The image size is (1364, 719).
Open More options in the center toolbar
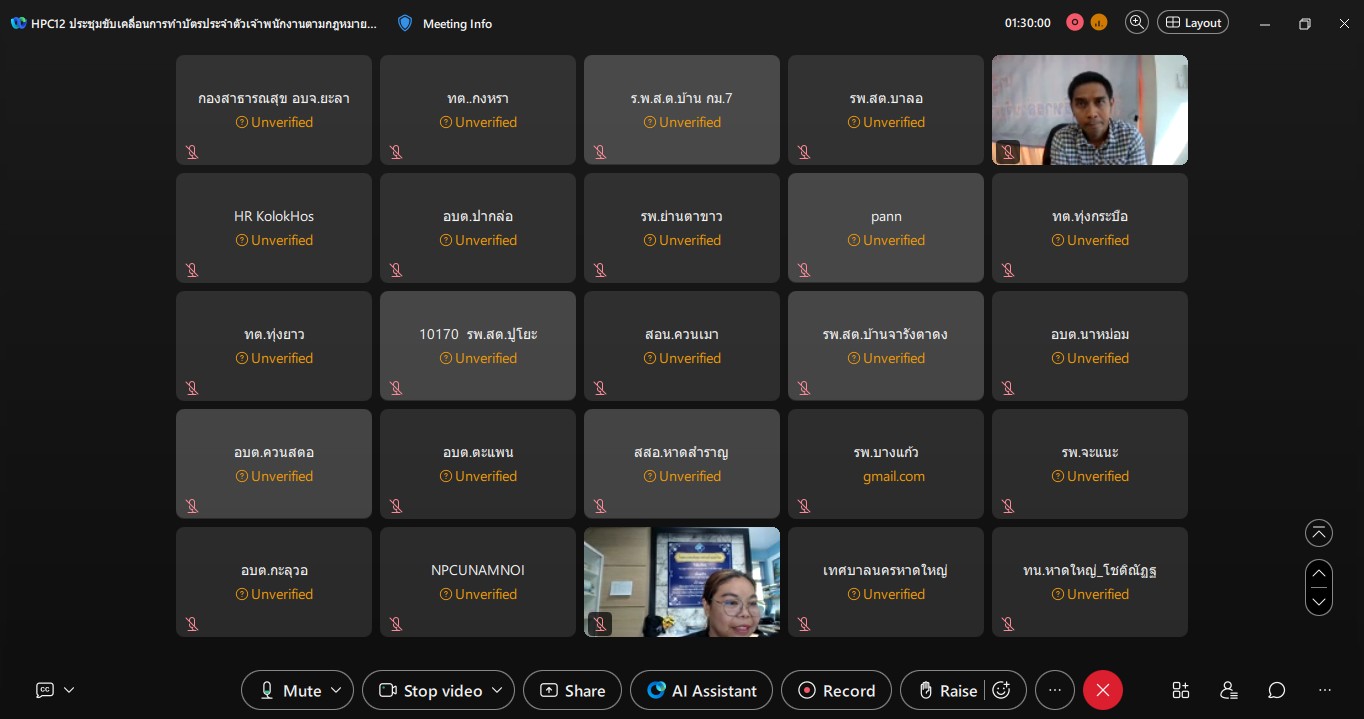[x=1055, y=690]
